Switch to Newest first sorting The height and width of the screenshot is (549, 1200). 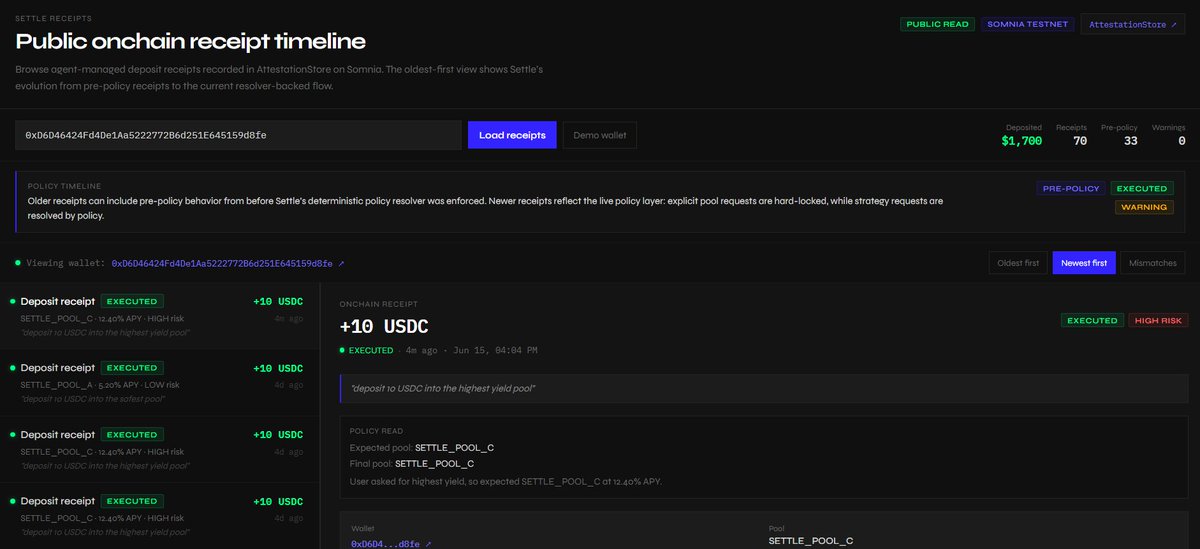pyautogui.click(x=1084, y=263)
